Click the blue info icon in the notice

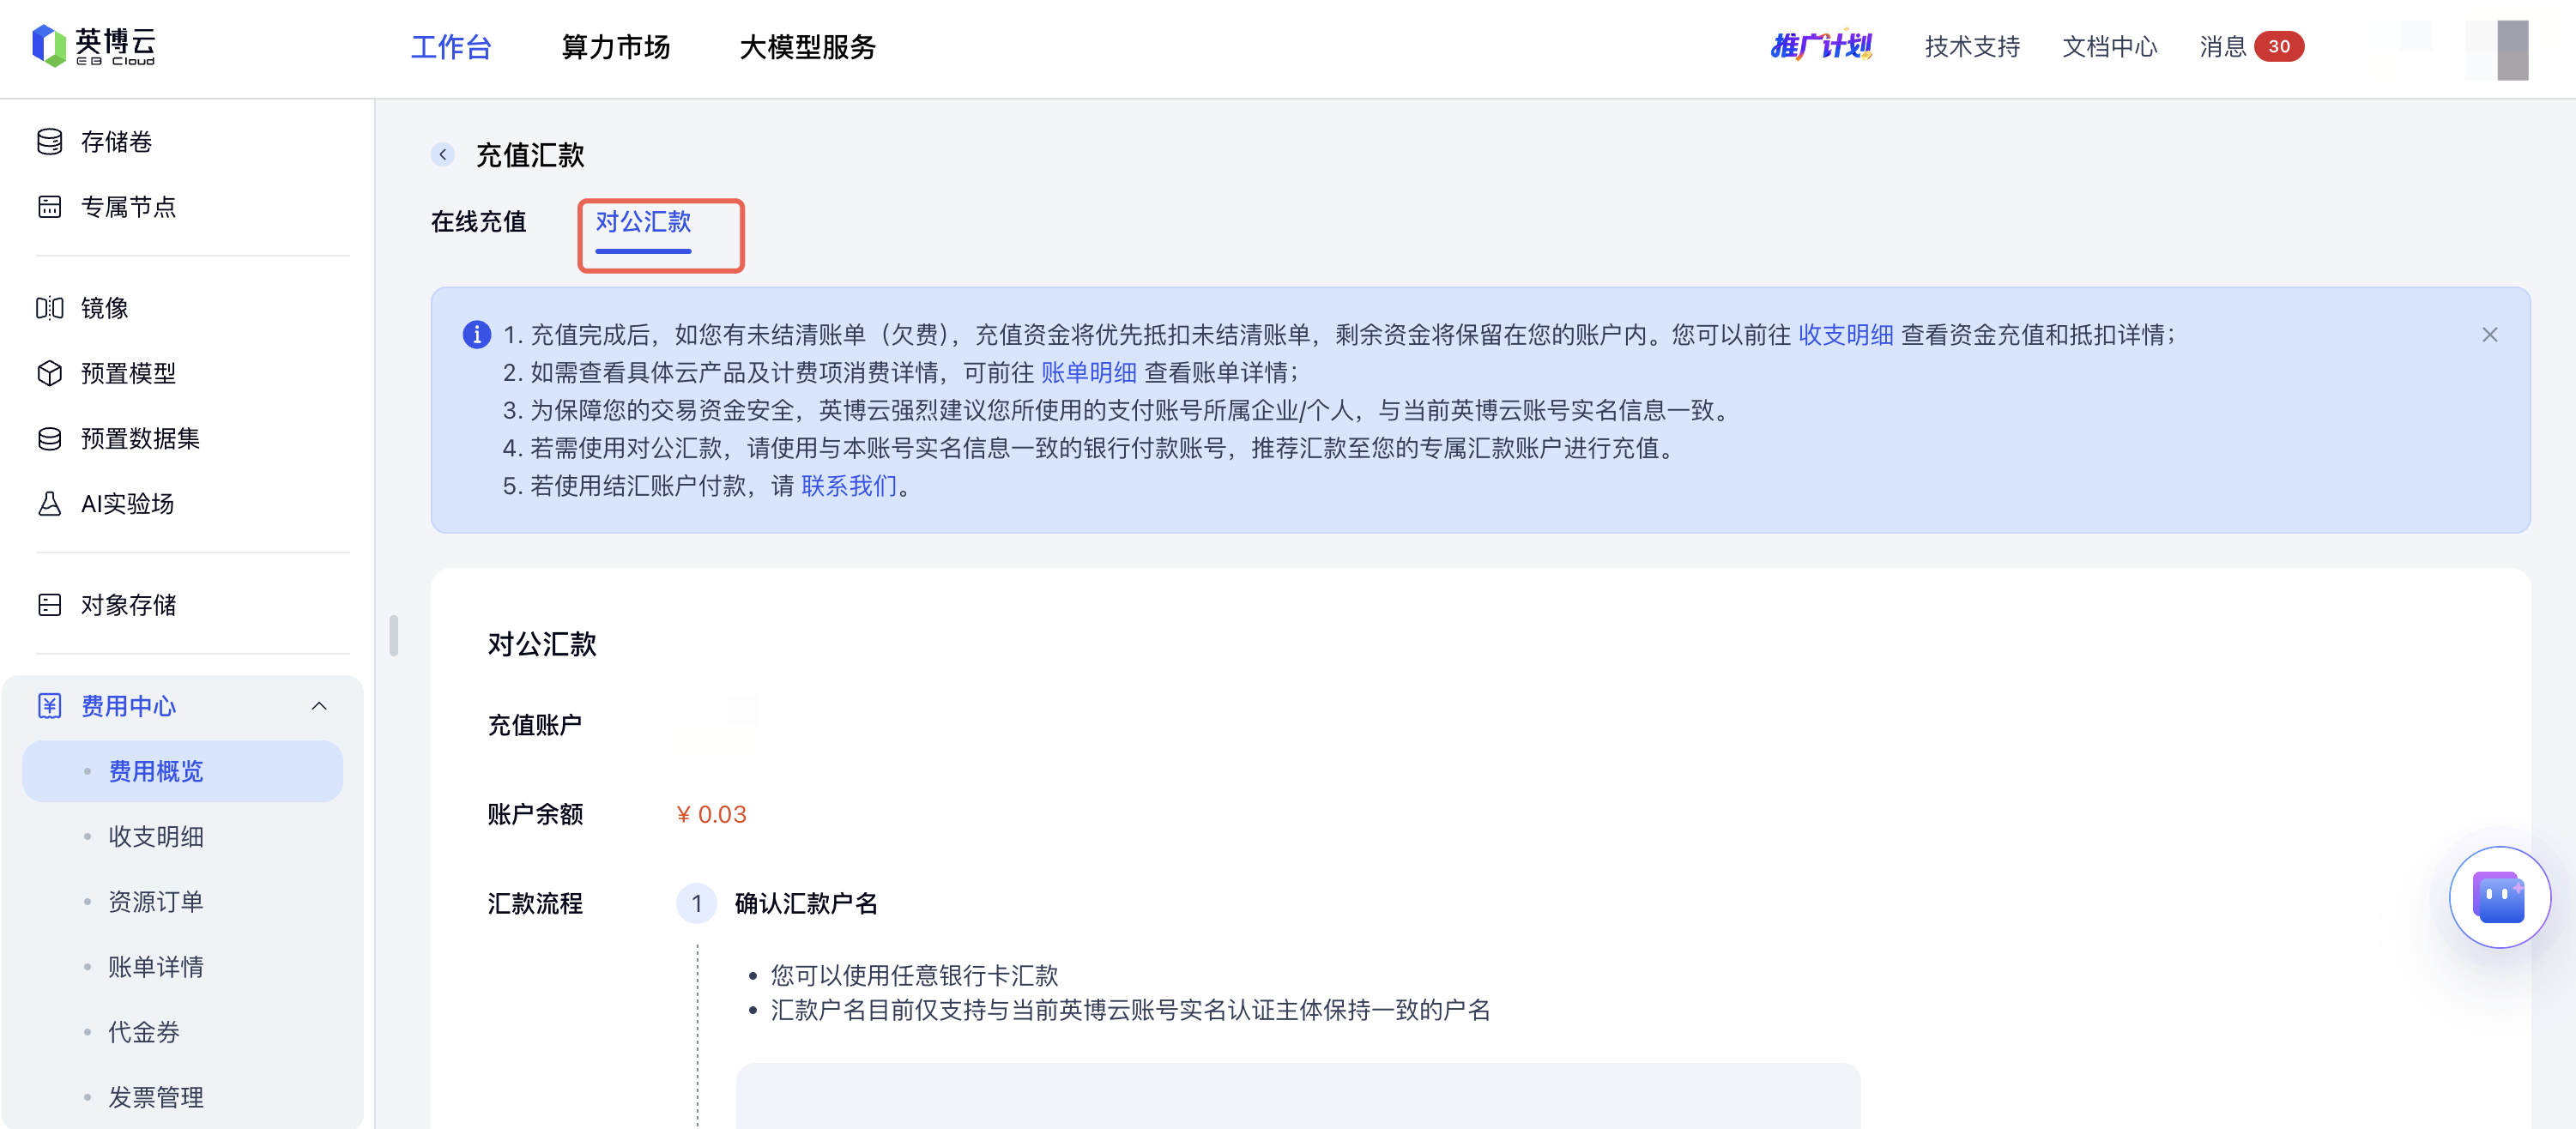click(x=477, y=334)
